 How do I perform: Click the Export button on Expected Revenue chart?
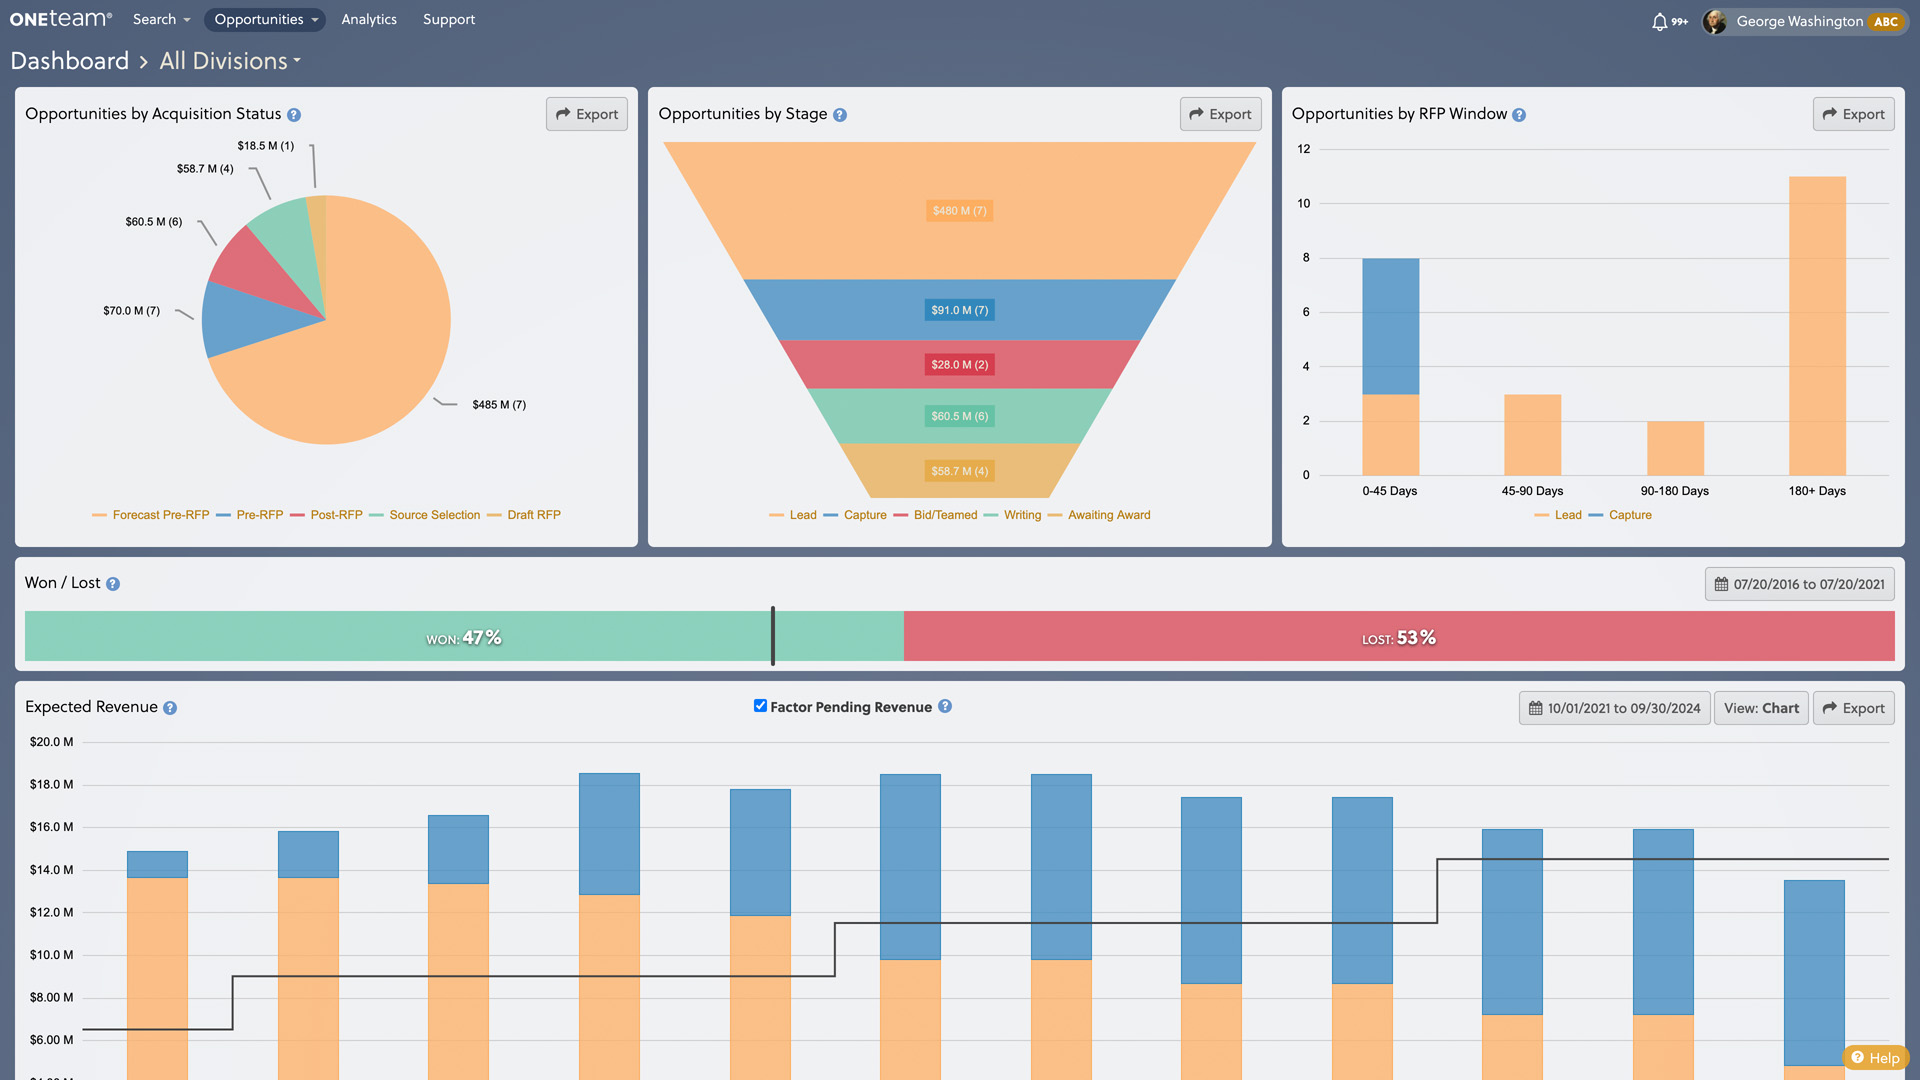click(x=1854, y=708)
